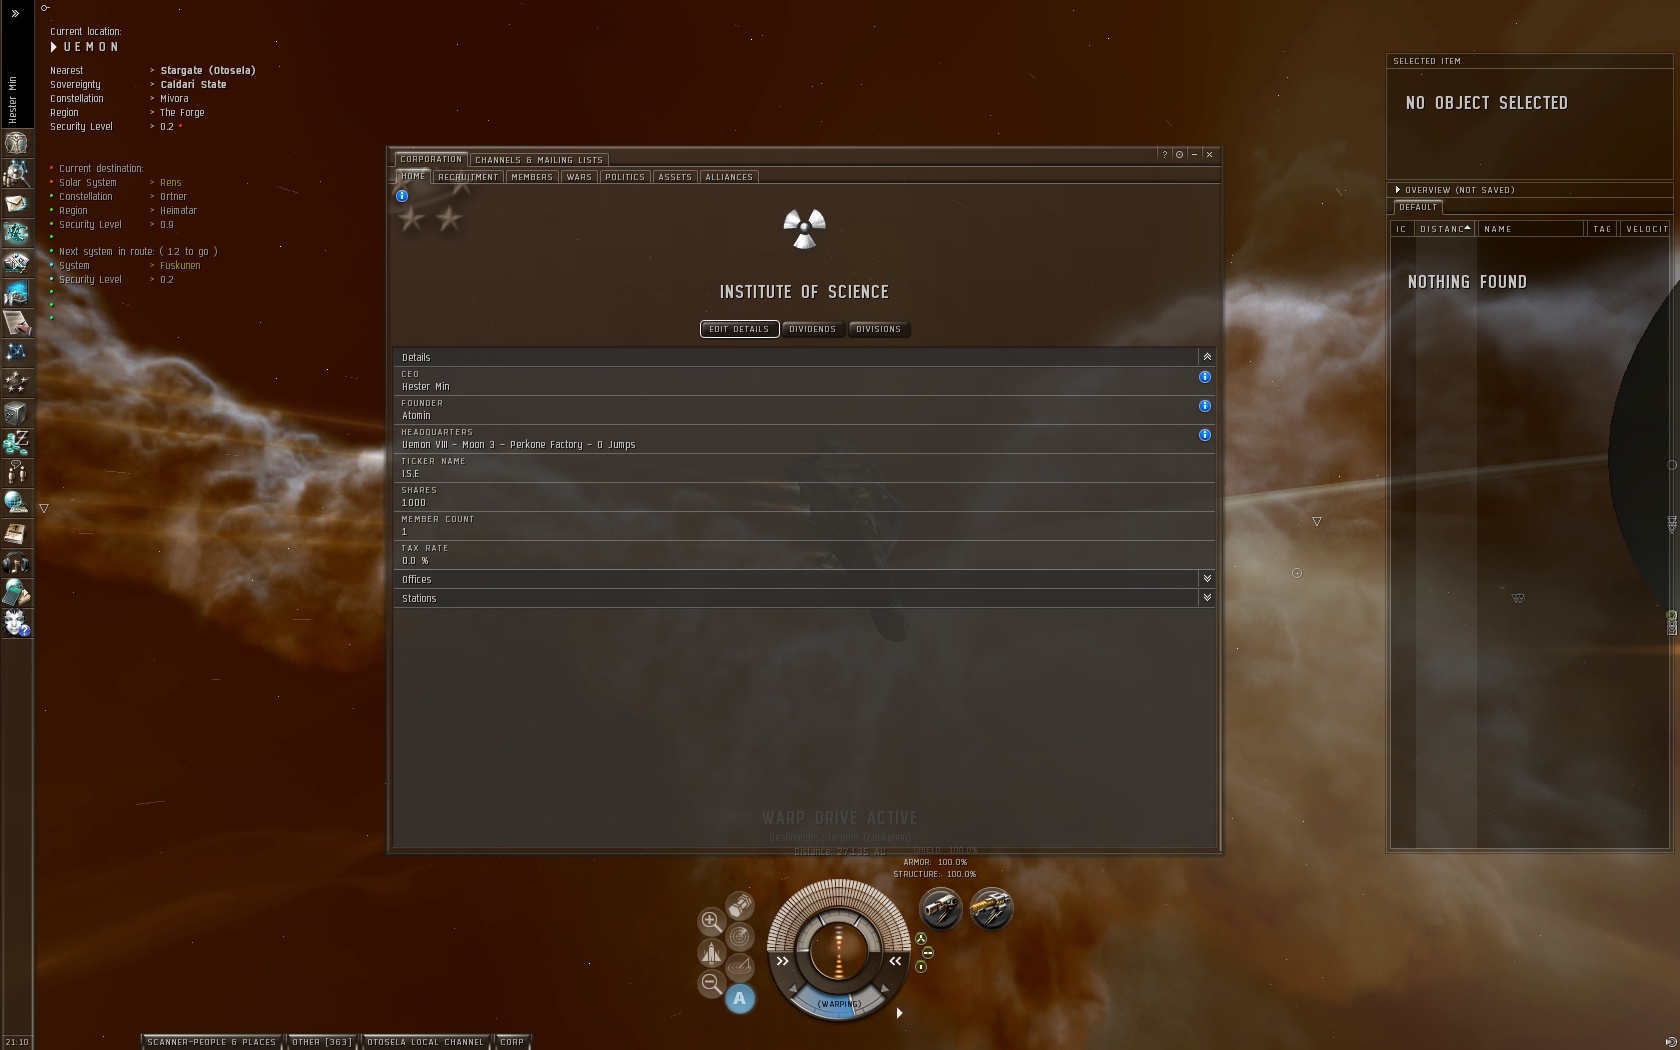Expand the Overview (Not Saved) header menu
Image resolution: width=1680 pixels, height=1050 pixels.
(x=1398, y=190)
